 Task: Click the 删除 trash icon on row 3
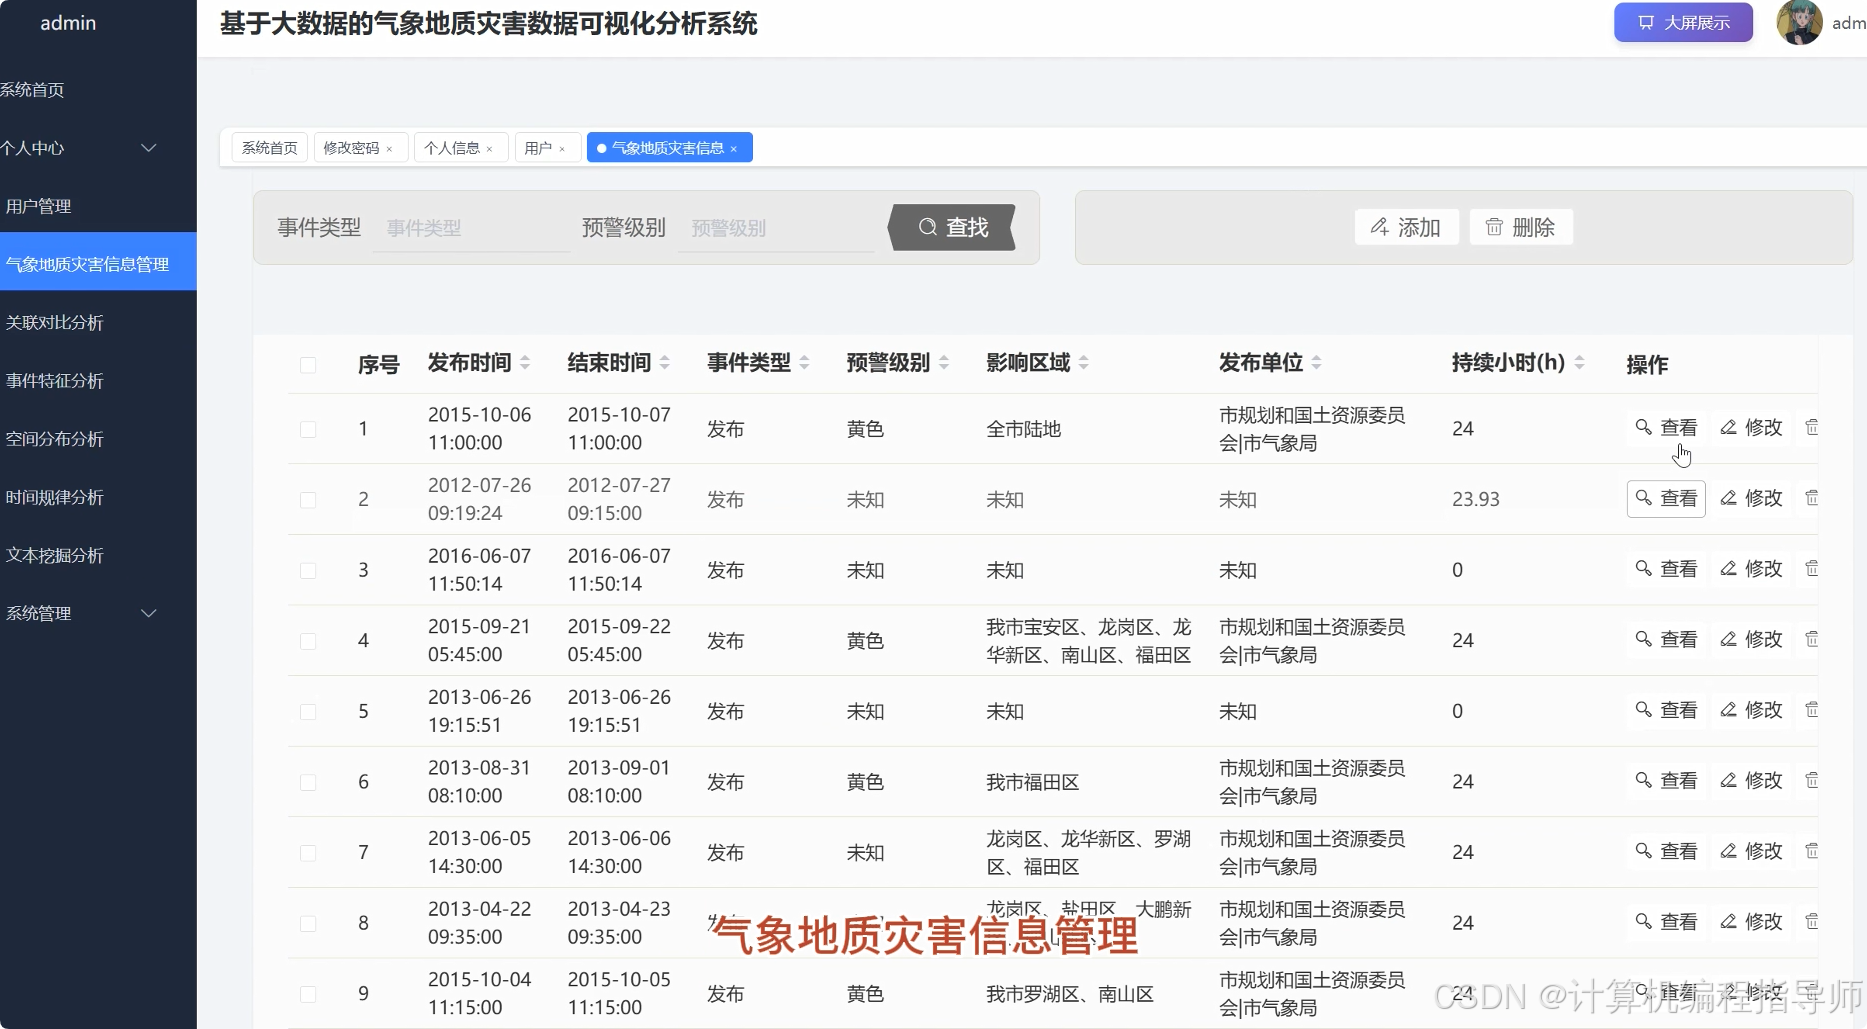coord(1811,568)
